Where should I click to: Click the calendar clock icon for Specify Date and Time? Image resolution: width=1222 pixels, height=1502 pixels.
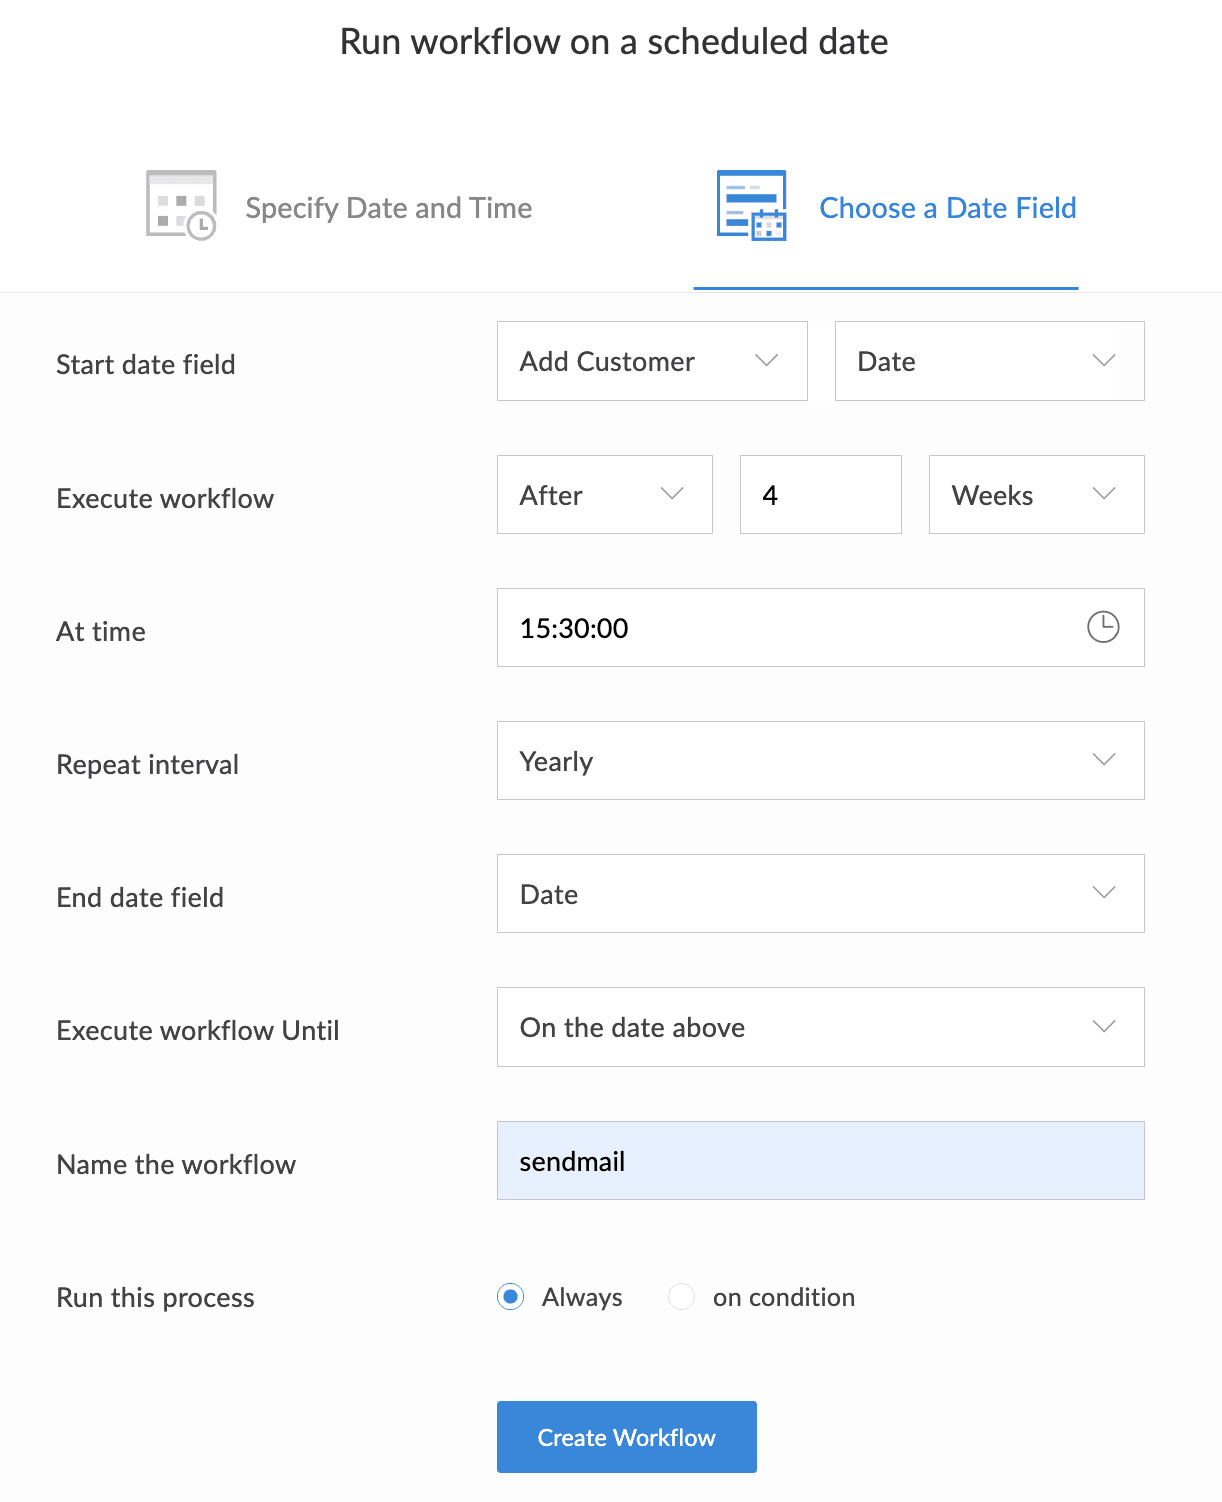[x=181, y=206]
